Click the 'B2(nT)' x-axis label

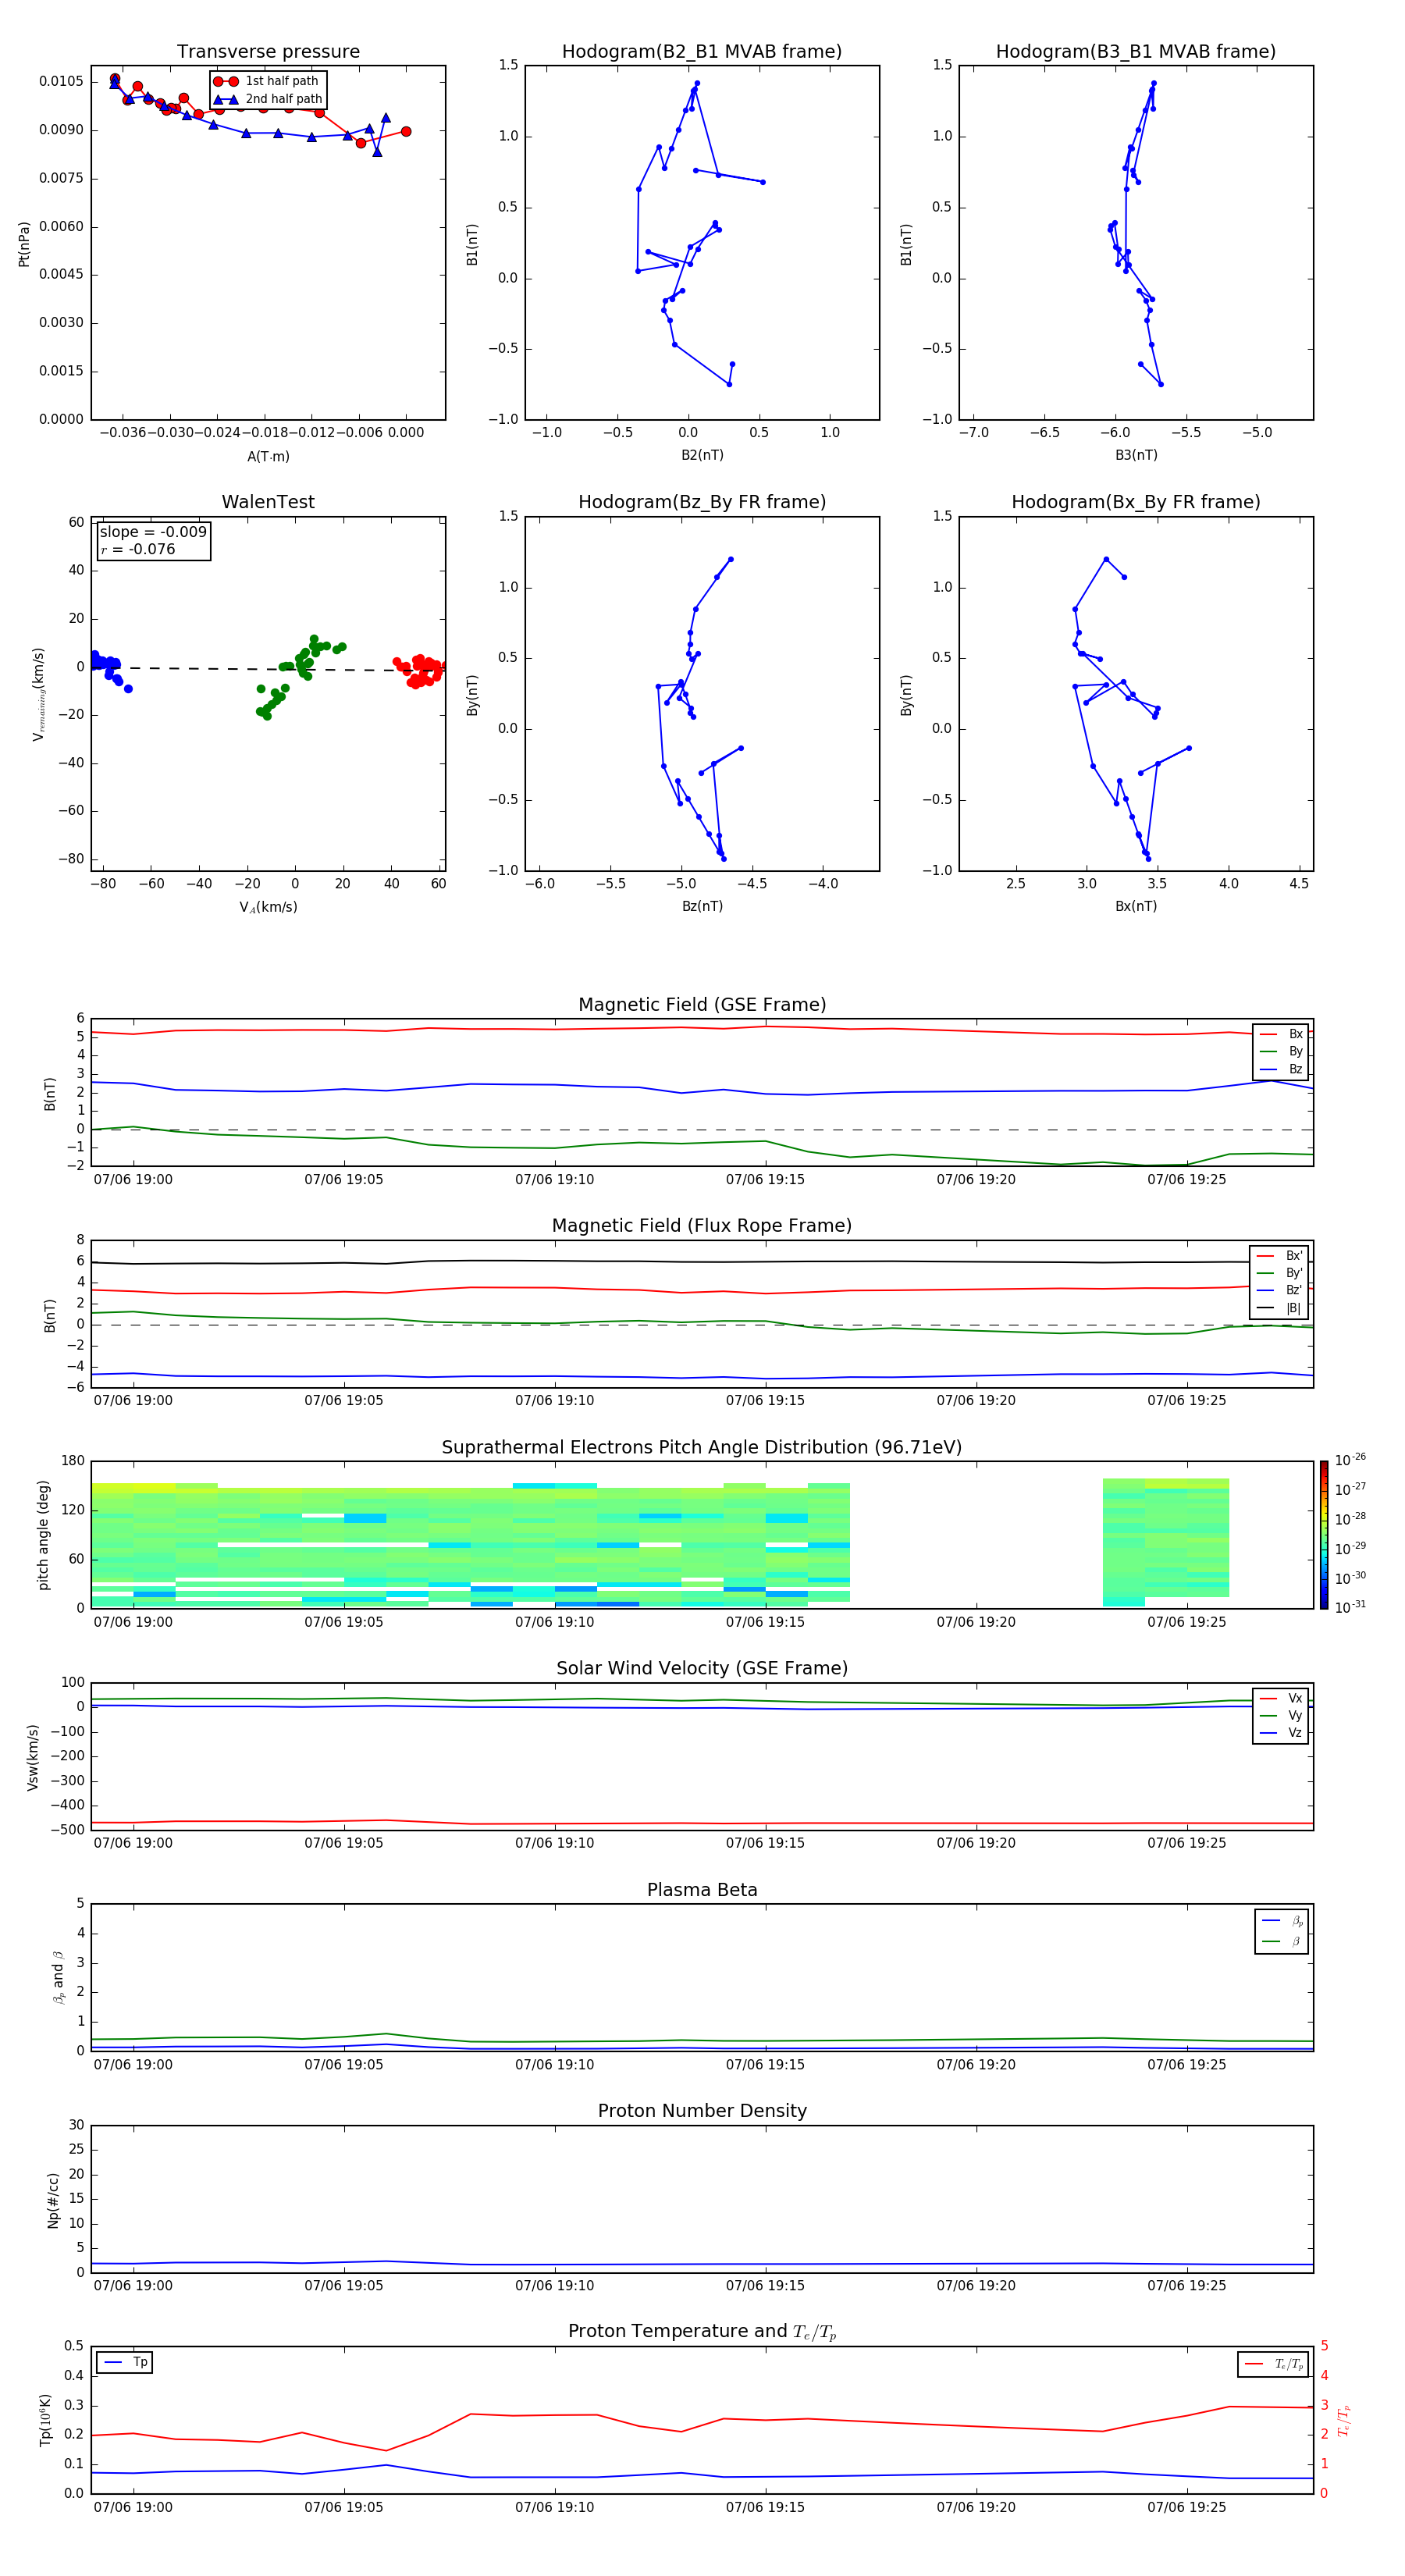click(702, 455)
